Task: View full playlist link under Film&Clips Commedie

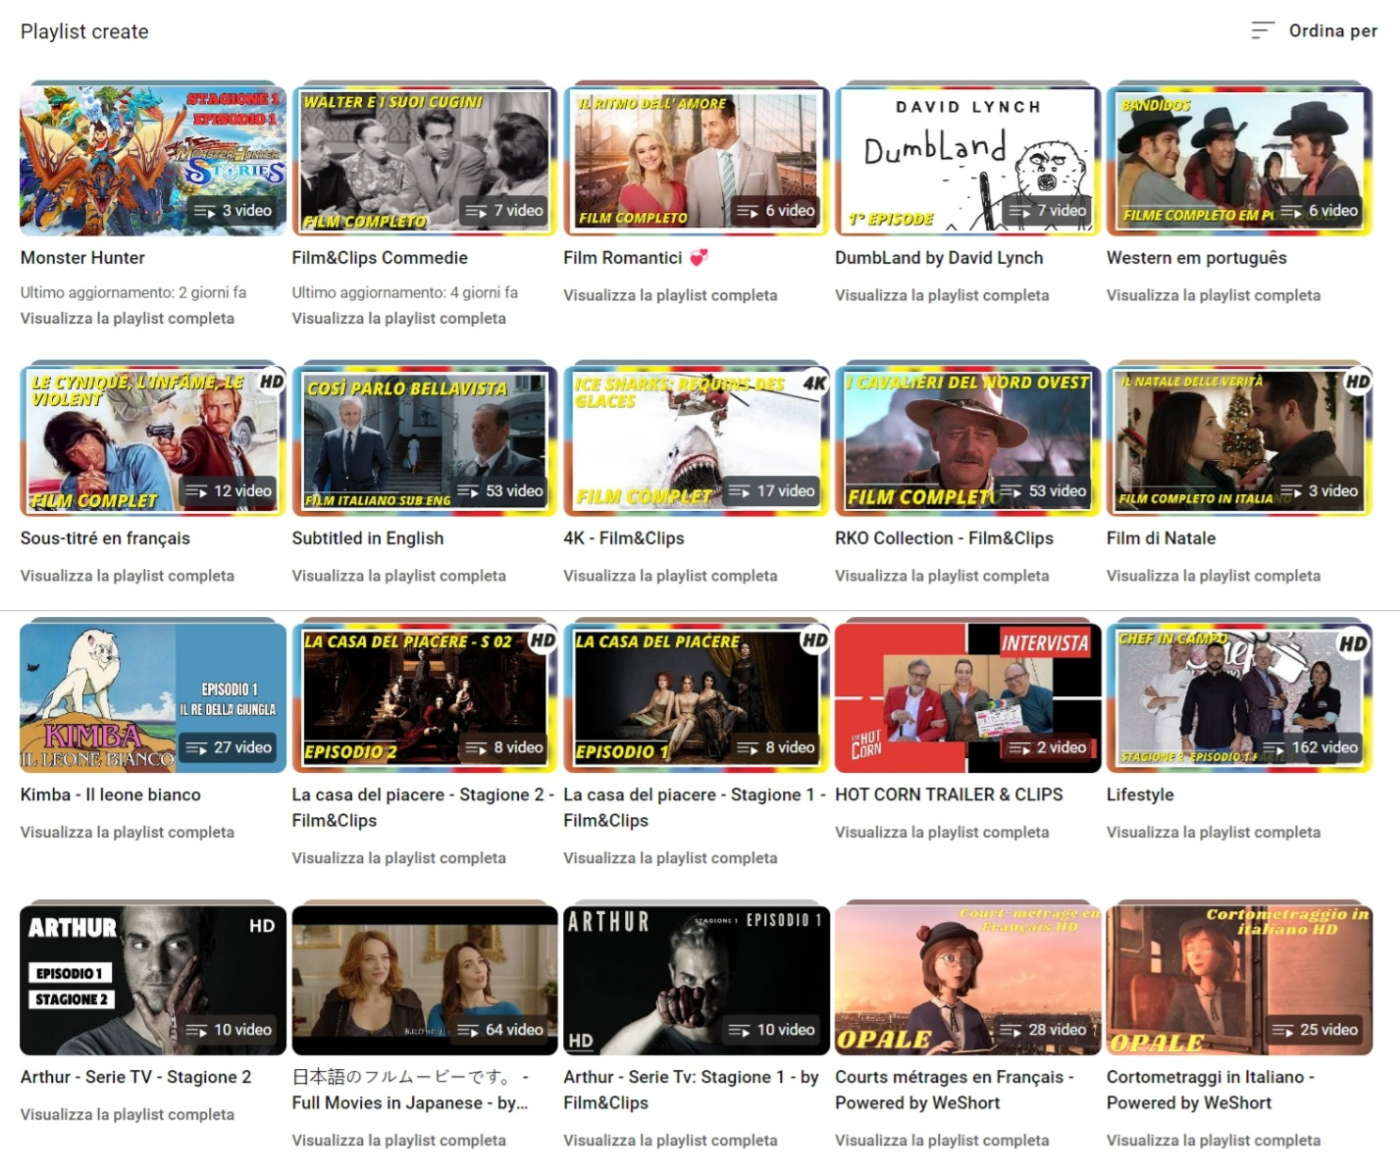Action: [x=399, y=318]
